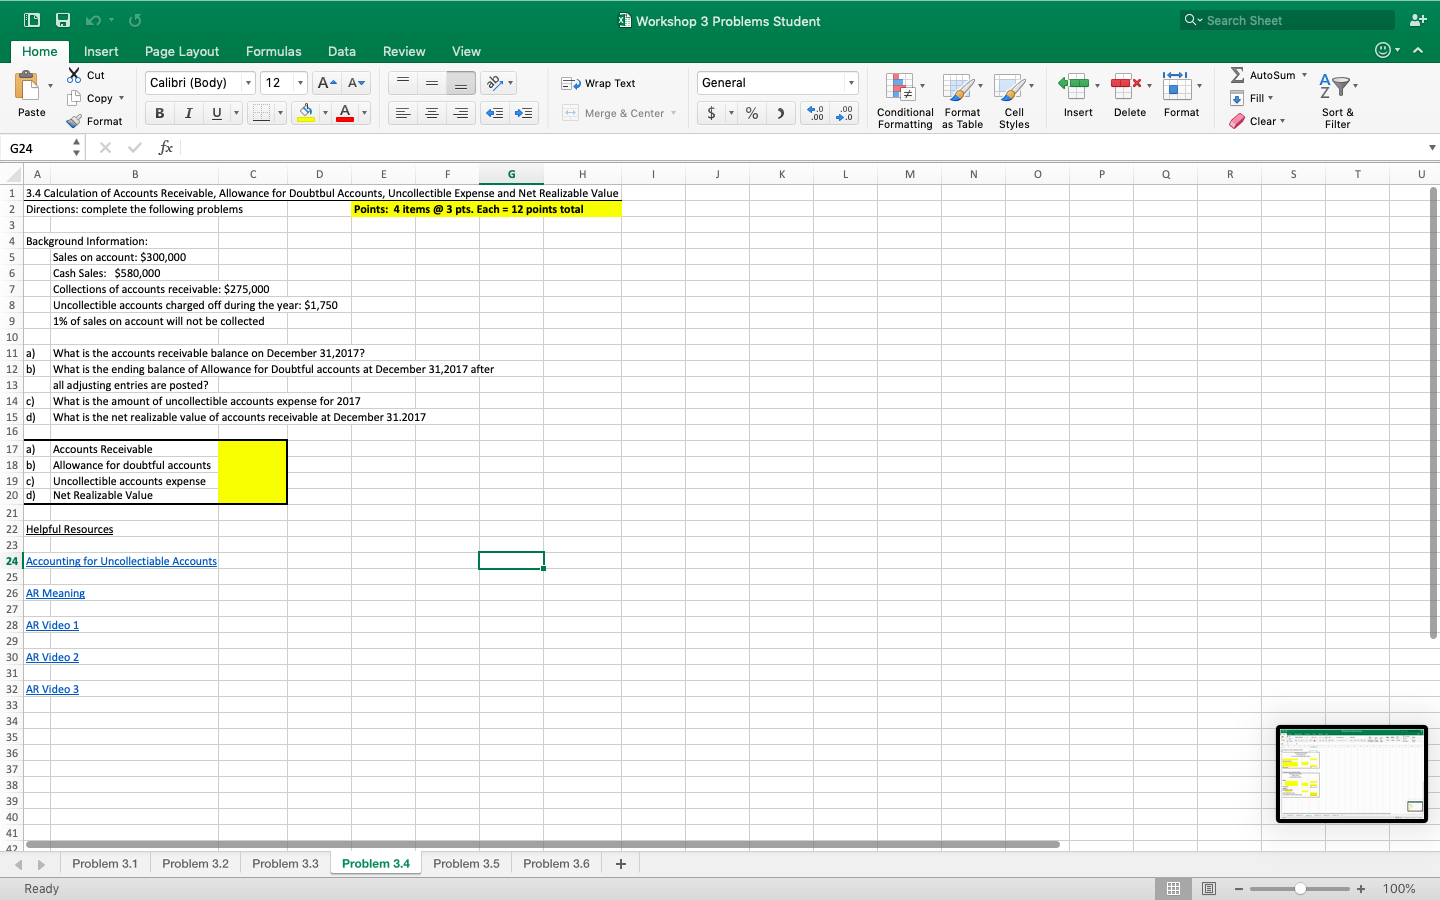
Task: Toggle bold formatting
Action: click(158, 113)
